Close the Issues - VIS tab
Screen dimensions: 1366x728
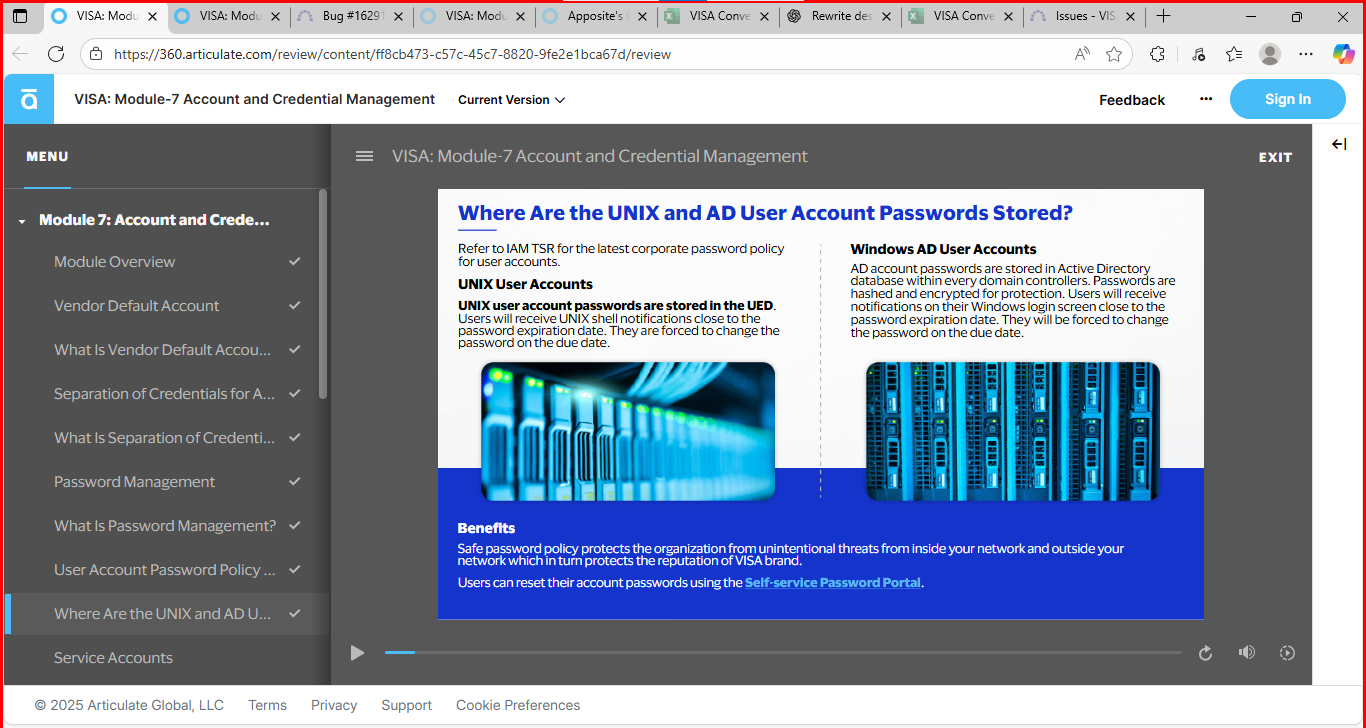(1132, 16)
